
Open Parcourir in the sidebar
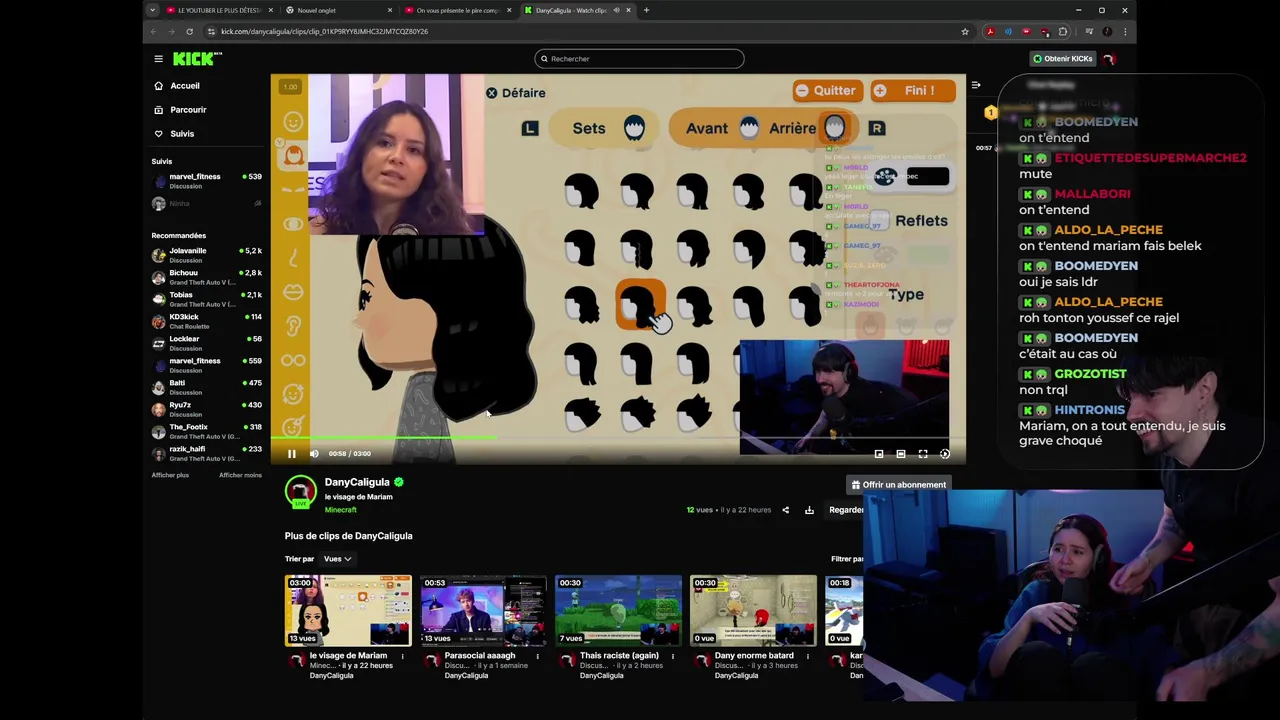(187, 110)
